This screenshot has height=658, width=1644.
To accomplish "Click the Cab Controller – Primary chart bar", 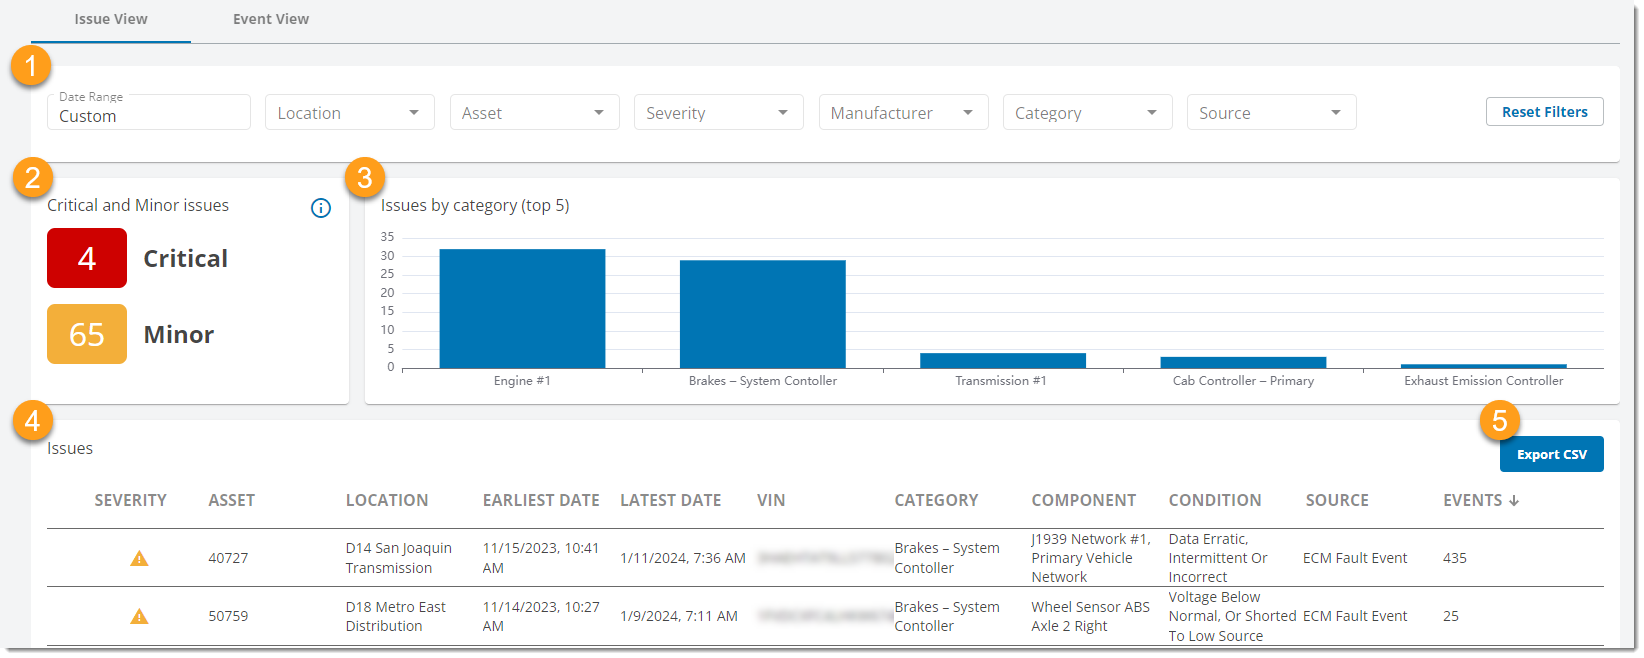I will click(x=1243, y=362).
